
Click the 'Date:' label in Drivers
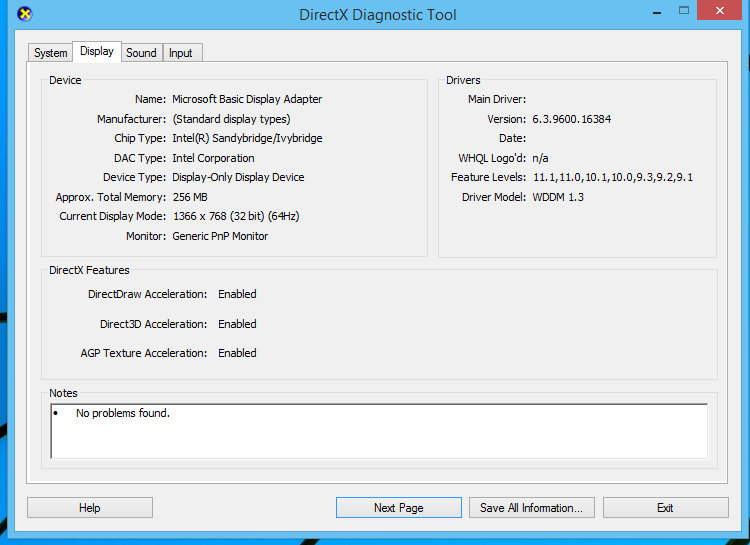coord(512,138)
